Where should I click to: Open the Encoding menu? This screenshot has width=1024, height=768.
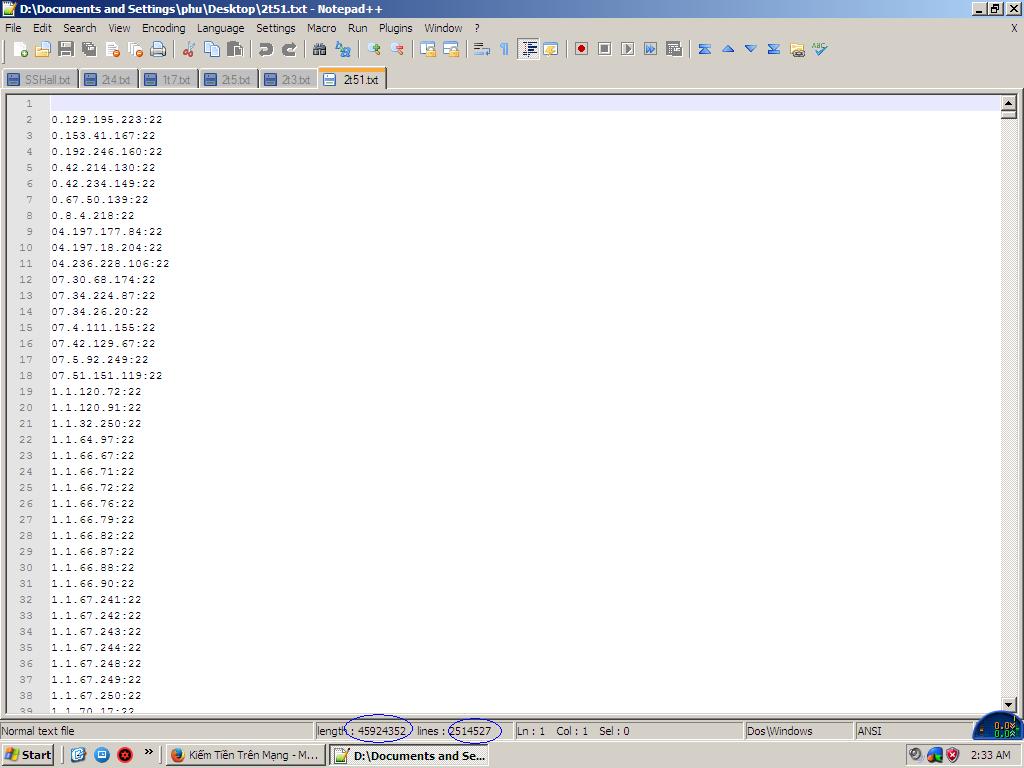[x=163, y=28]
